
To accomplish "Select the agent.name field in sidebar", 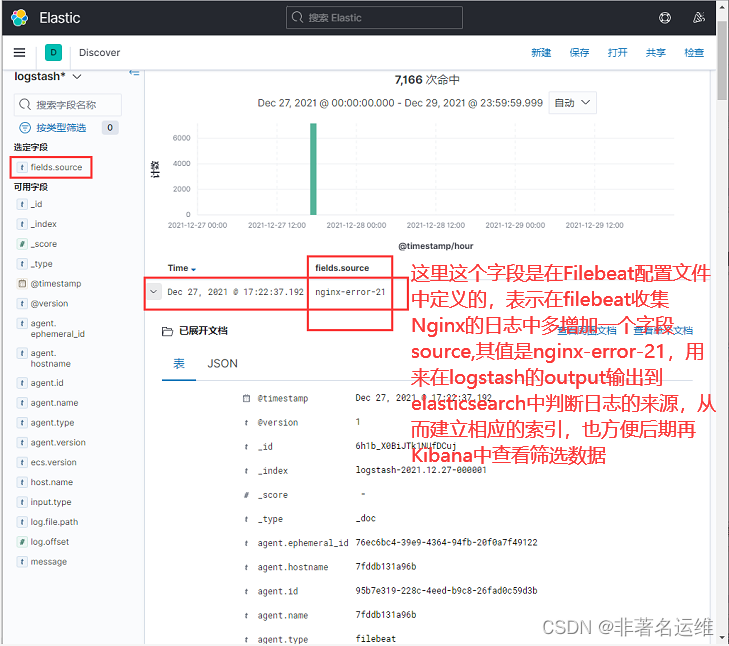I will [54, 403].
